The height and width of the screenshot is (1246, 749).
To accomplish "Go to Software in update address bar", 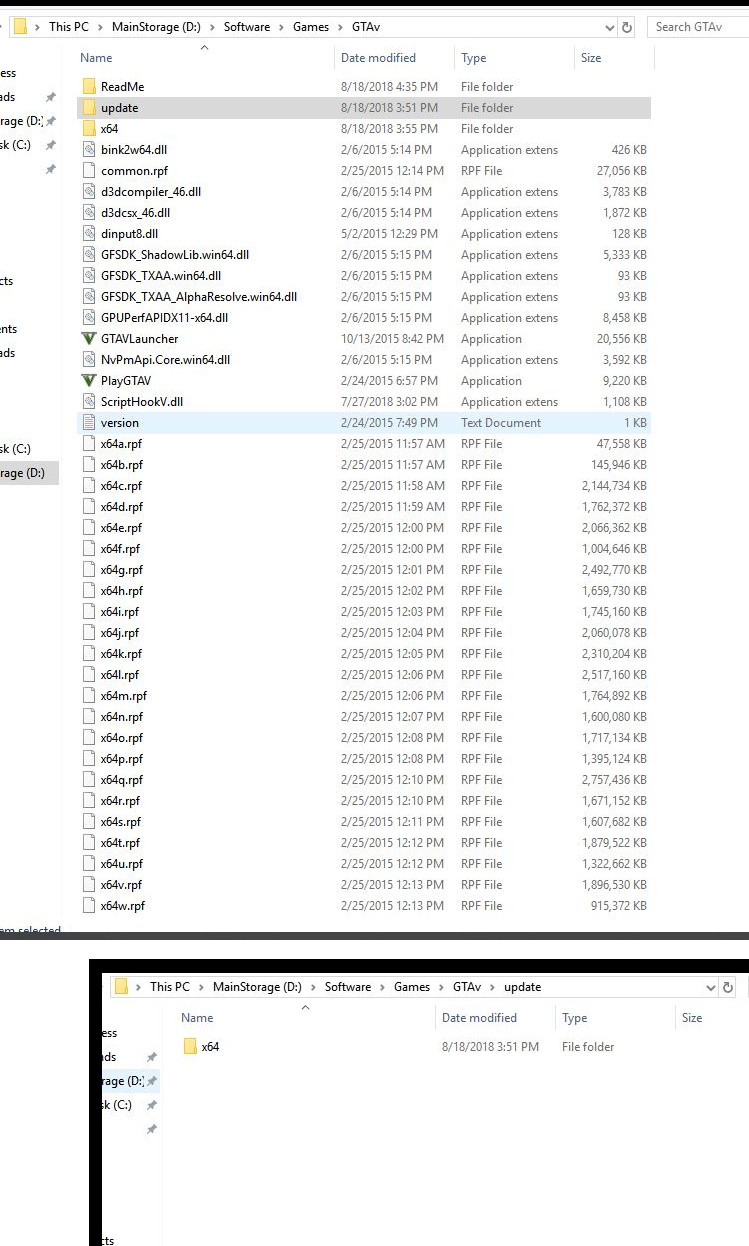I will (348, 987).
